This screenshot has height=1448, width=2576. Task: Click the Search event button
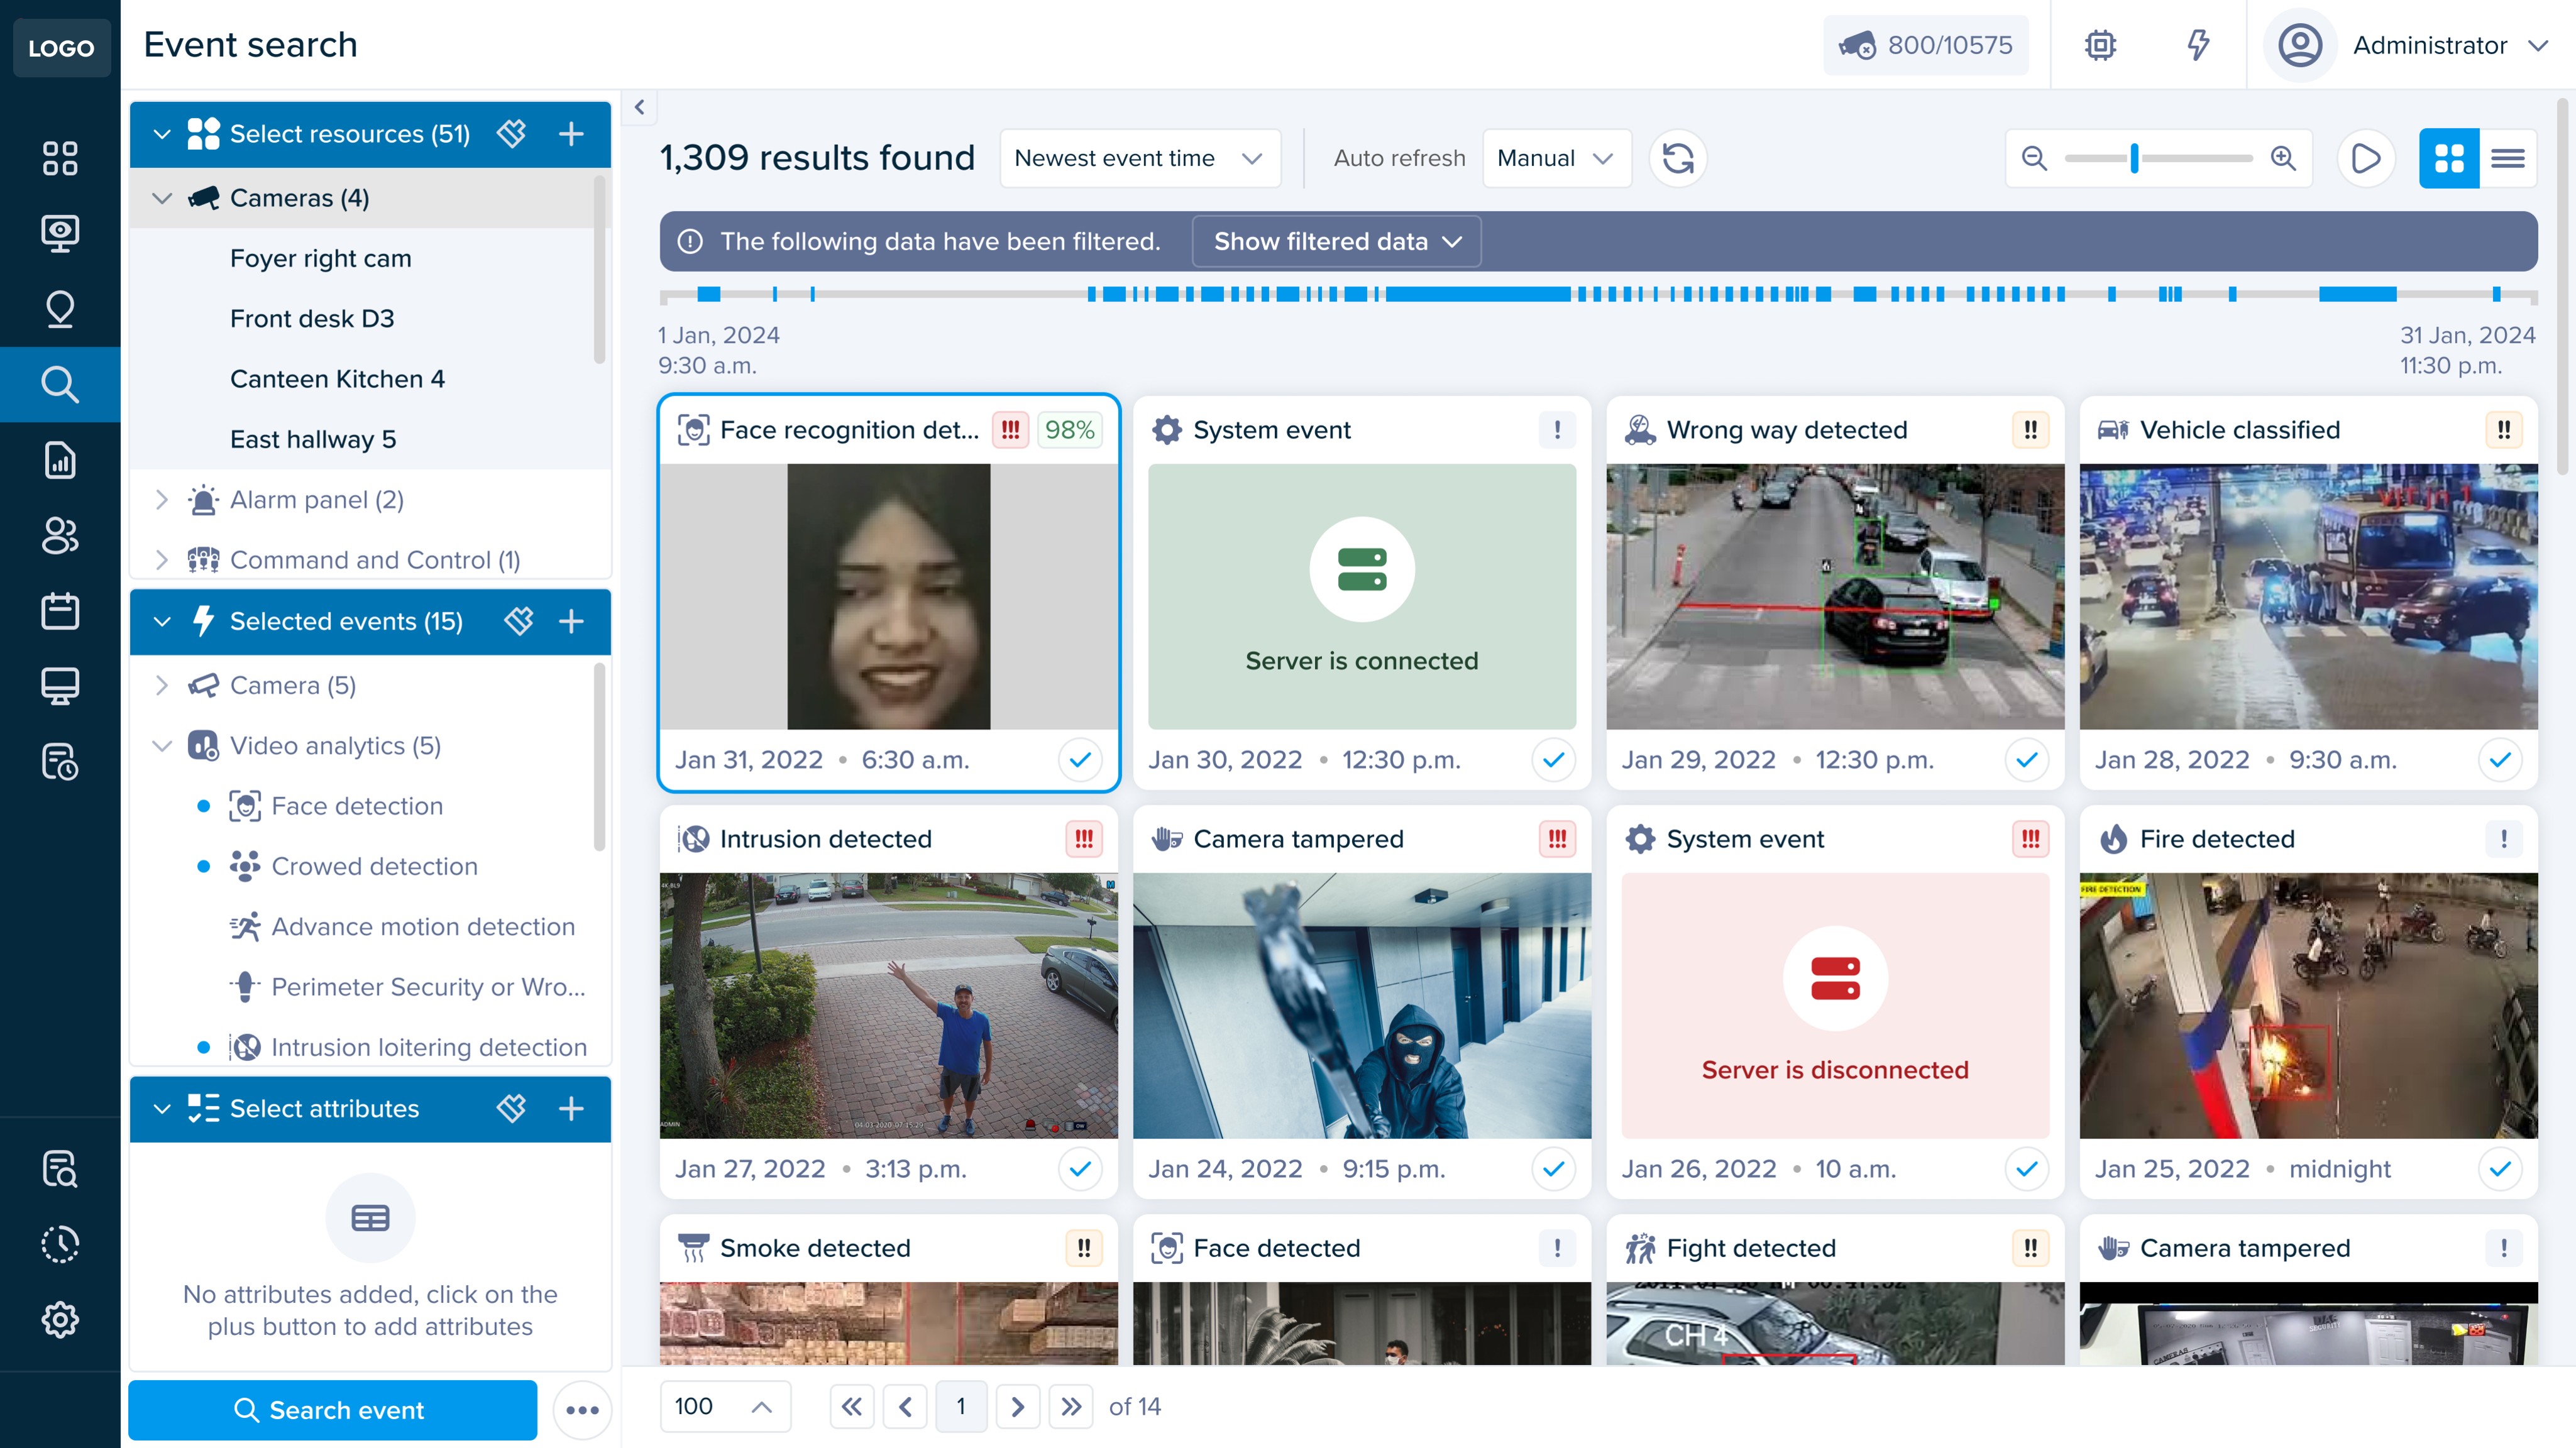tap(332, 1410)
